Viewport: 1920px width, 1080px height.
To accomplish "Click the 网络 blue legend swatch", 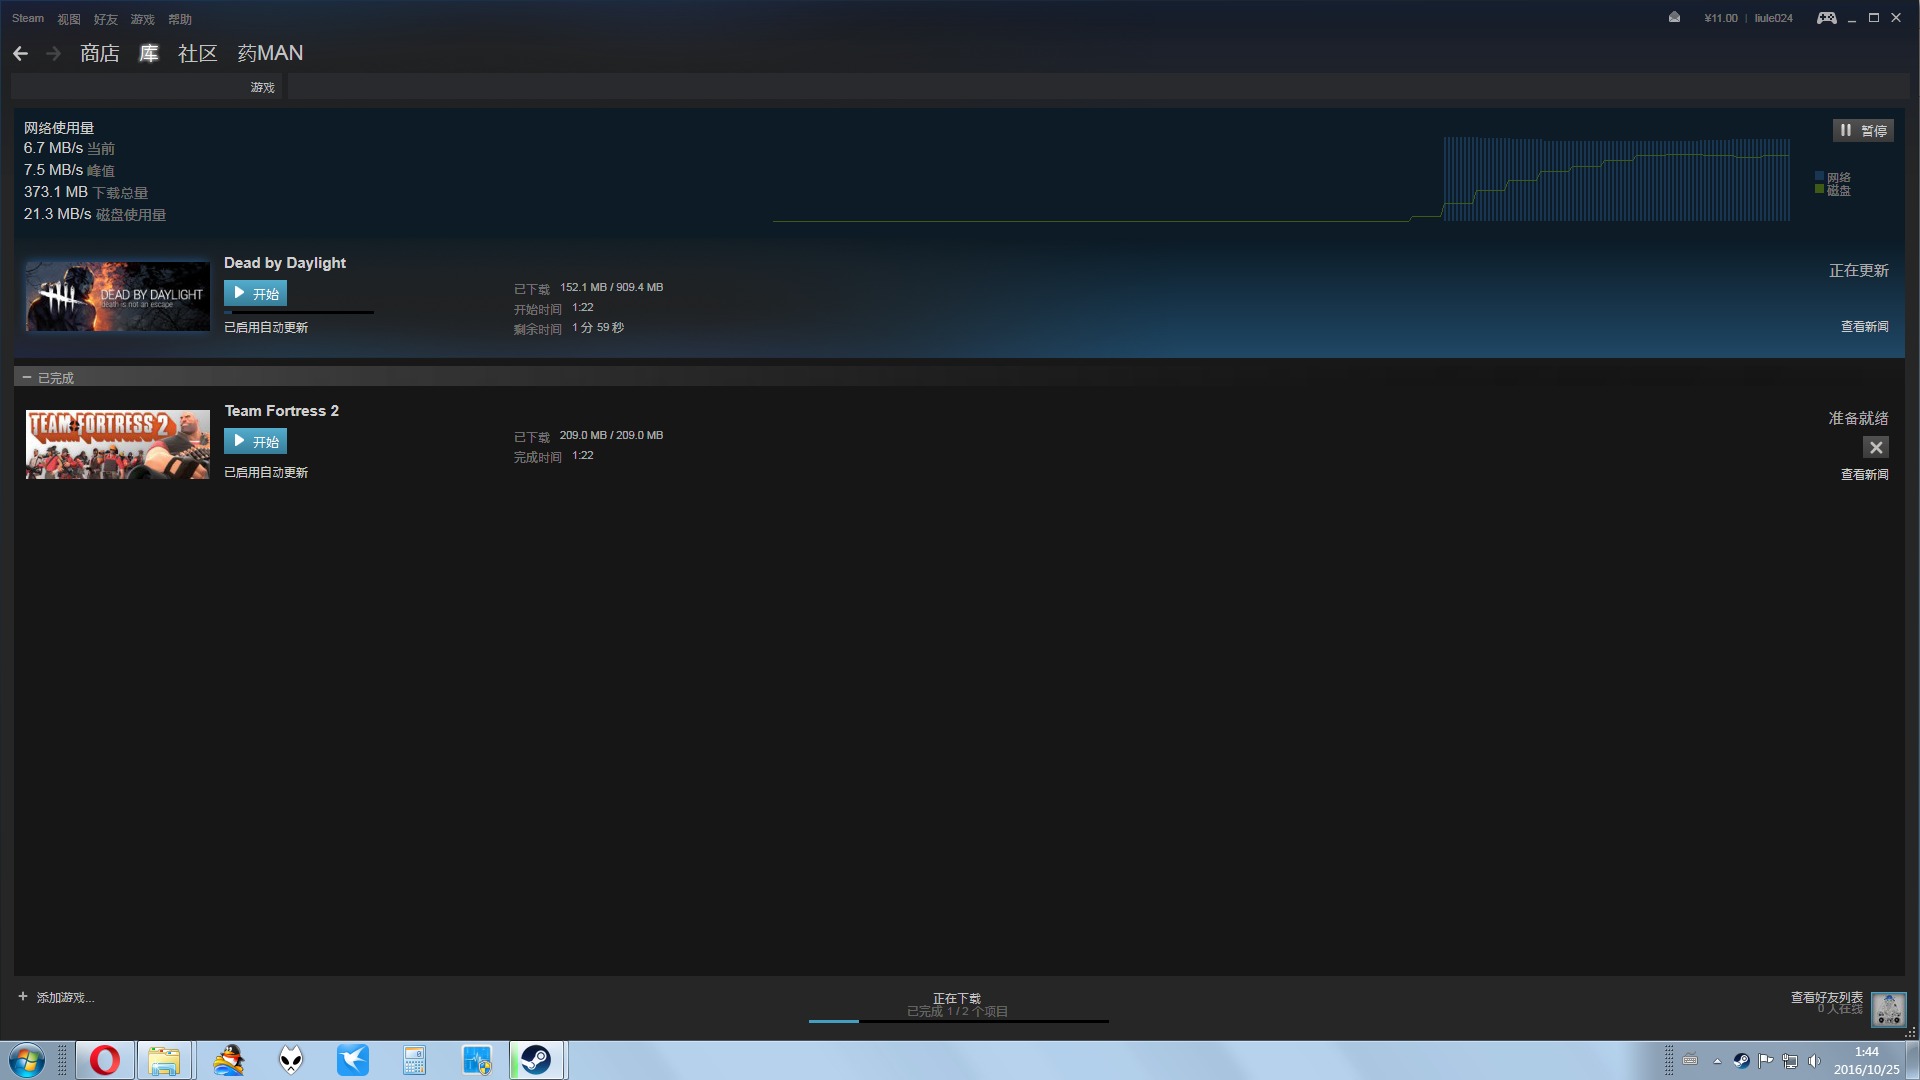I will 1820,176.
